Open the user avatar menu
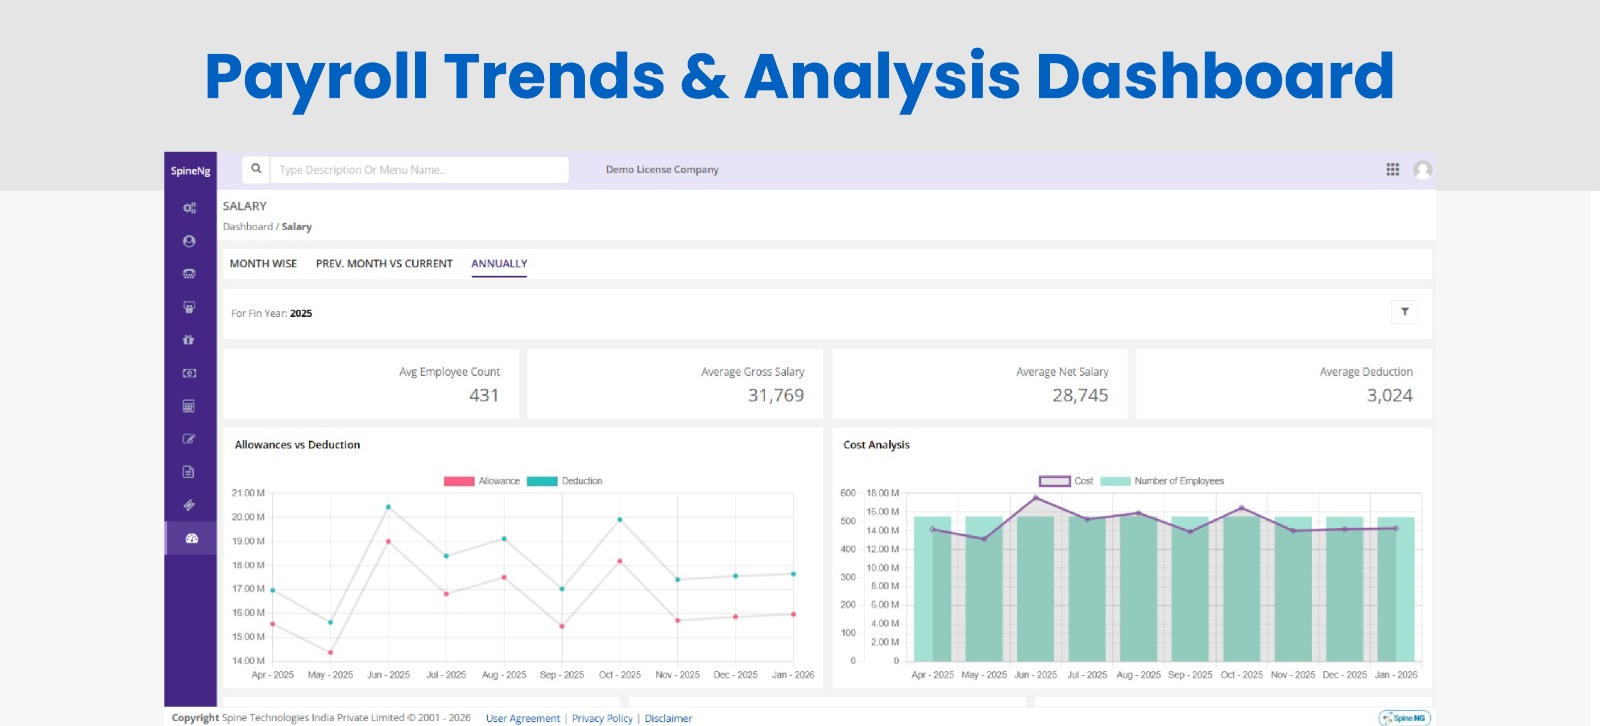The width and height of the screenshot is (1600, 726). pos(1423,170)
